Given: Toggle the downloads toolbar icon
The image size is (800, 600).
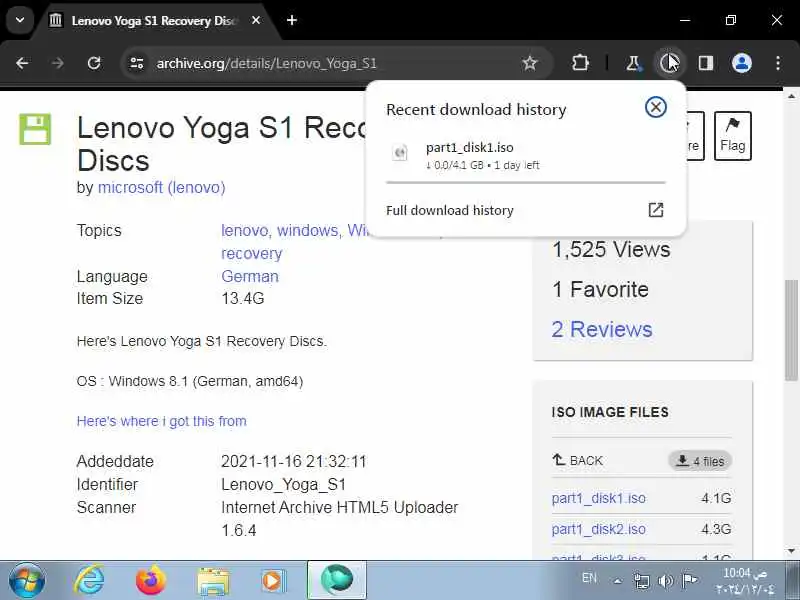Looking at the screenshot, I should click(x=669, y=63).
